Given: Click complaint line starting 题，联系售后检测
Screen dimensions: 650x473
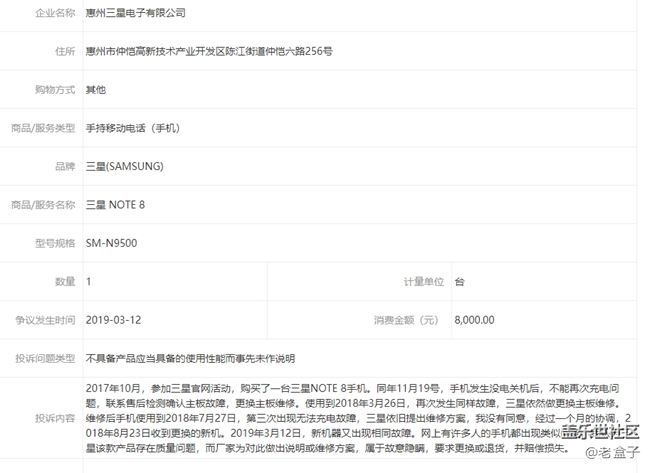Looking at the screenshot, I should (353, 403).
